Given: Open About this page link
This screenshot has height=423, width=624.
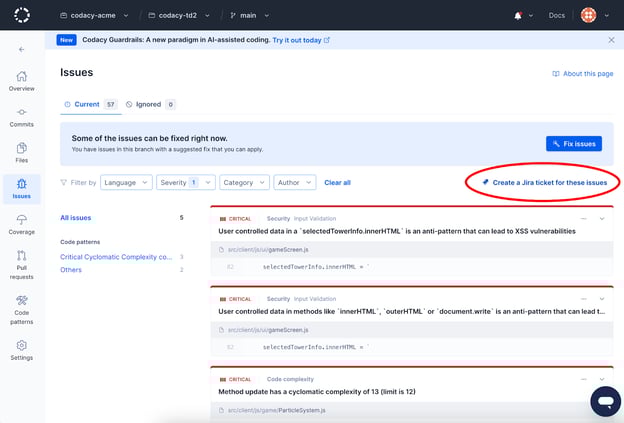Looking at the screenshot, I should (583, 74).
